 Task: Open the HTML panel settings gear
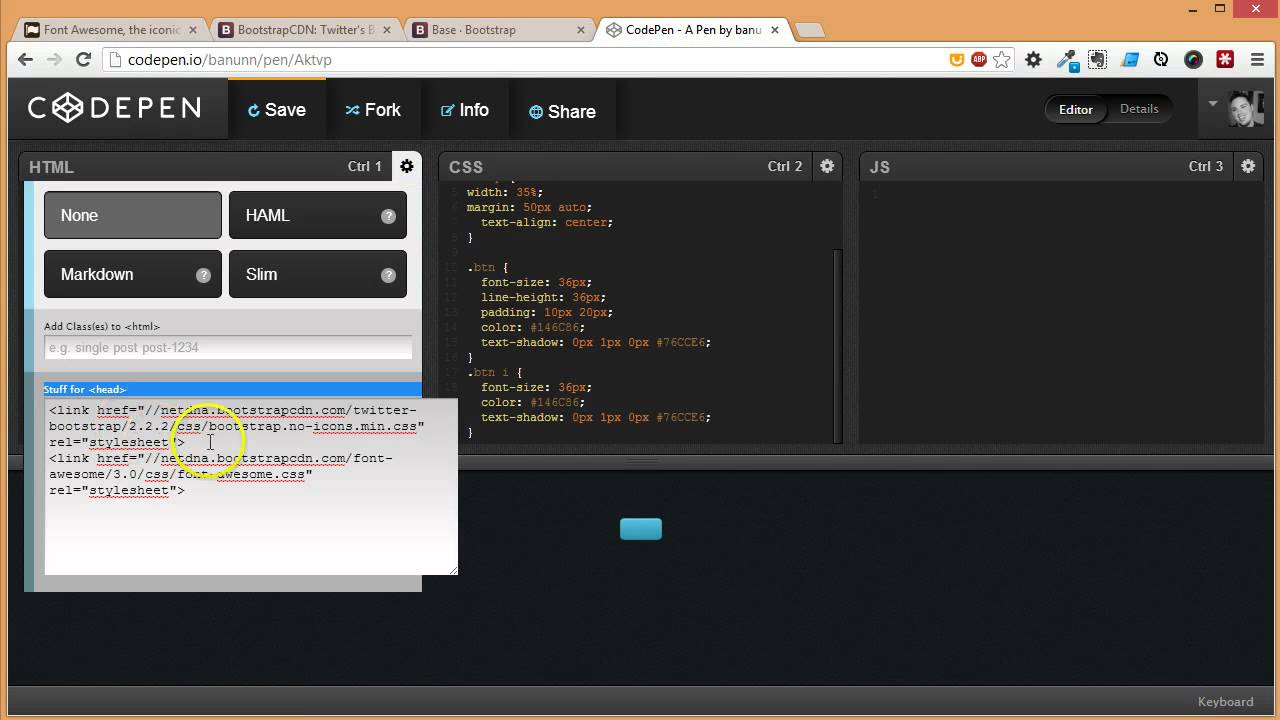(407, 166)
